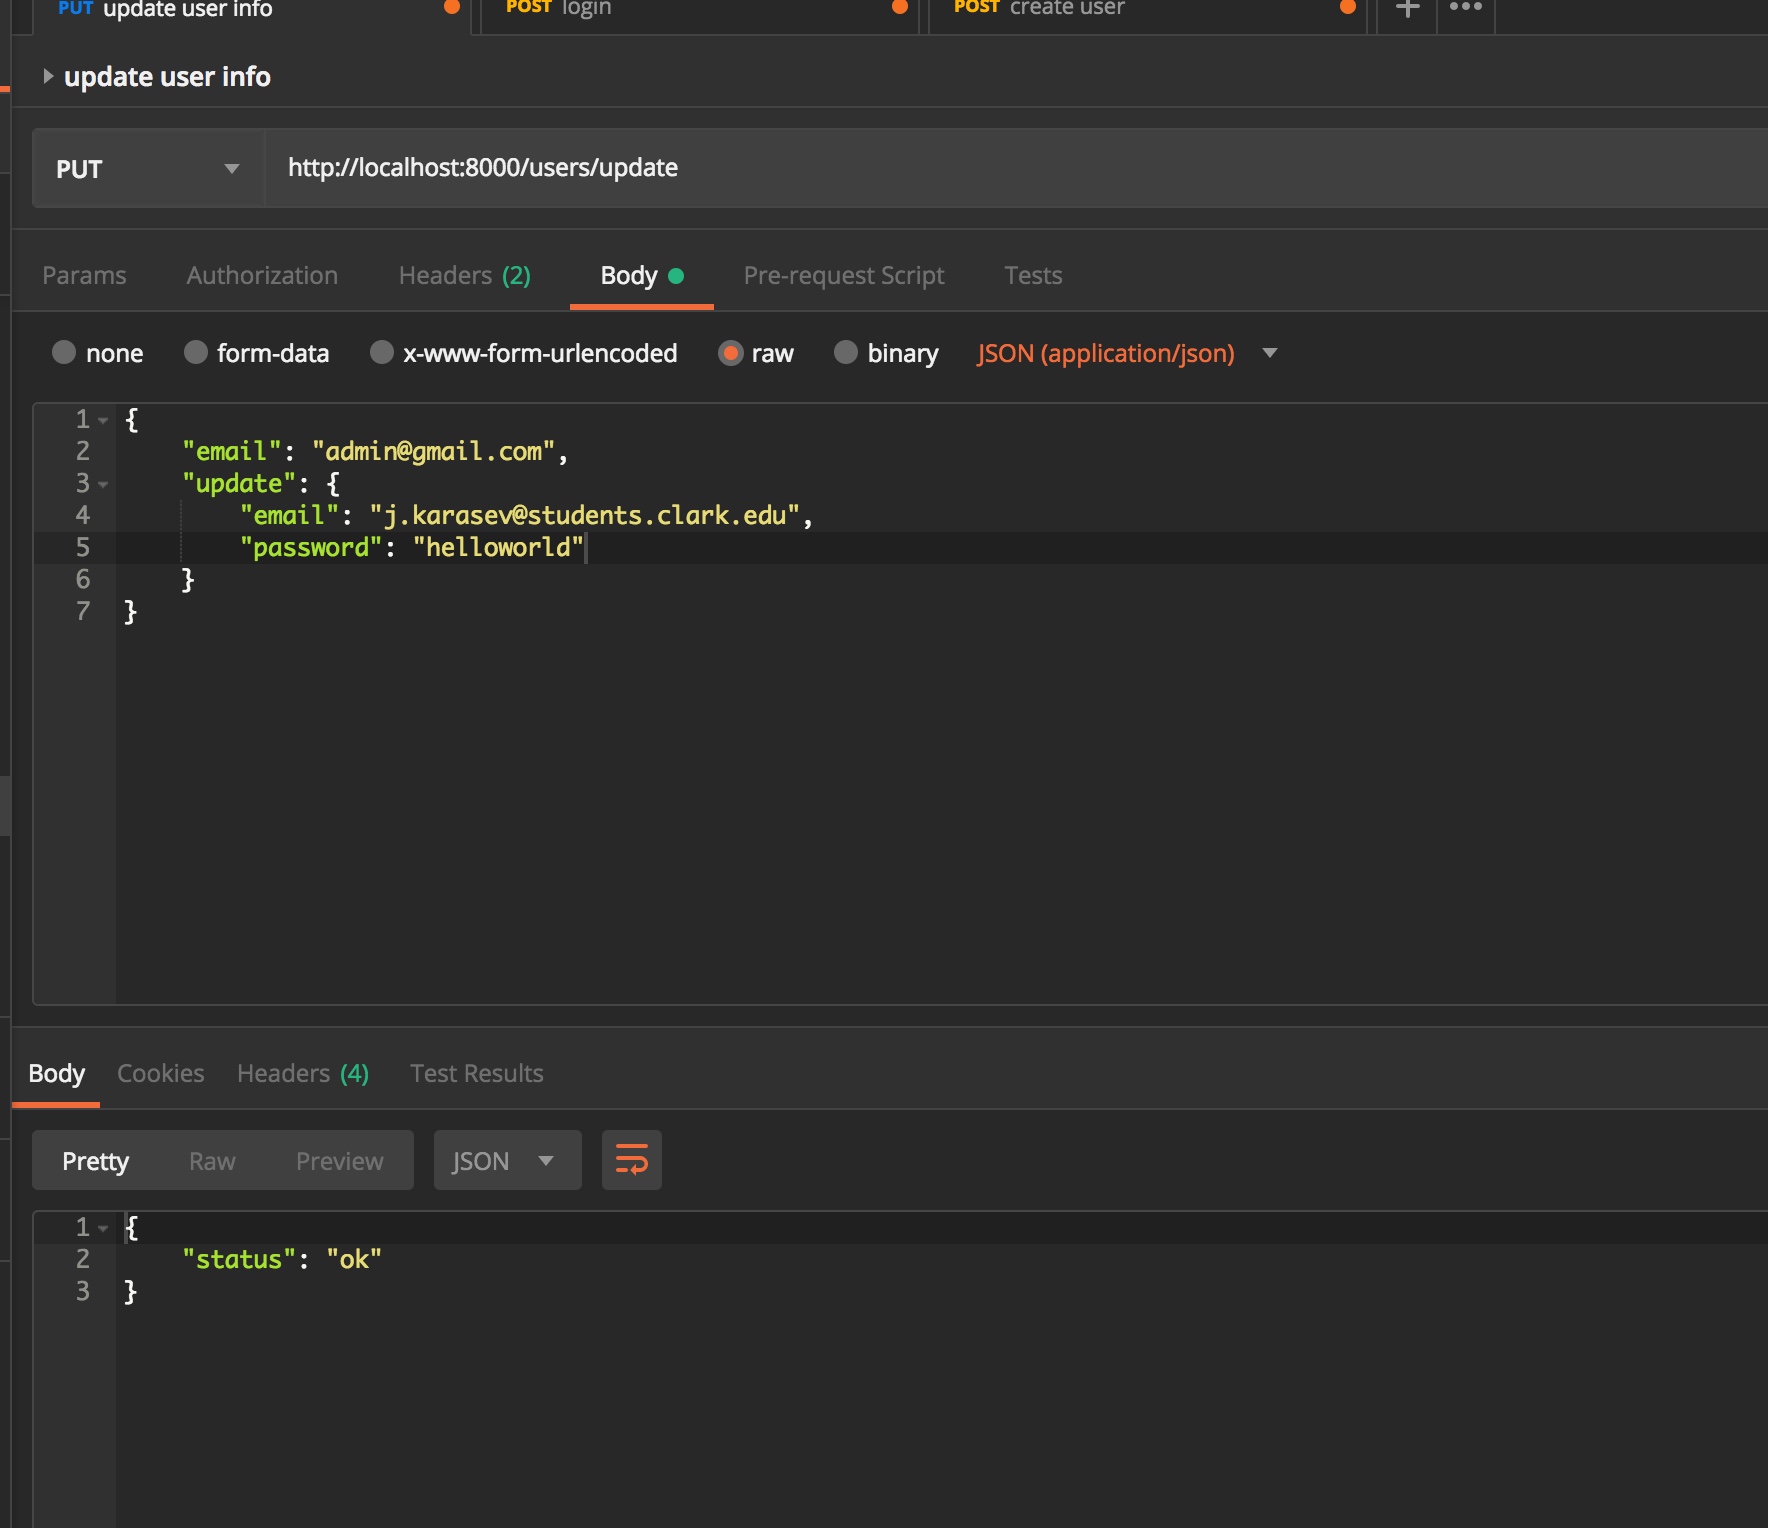
Task: Click the closing brace on line 7
Action: coord(130,612)
